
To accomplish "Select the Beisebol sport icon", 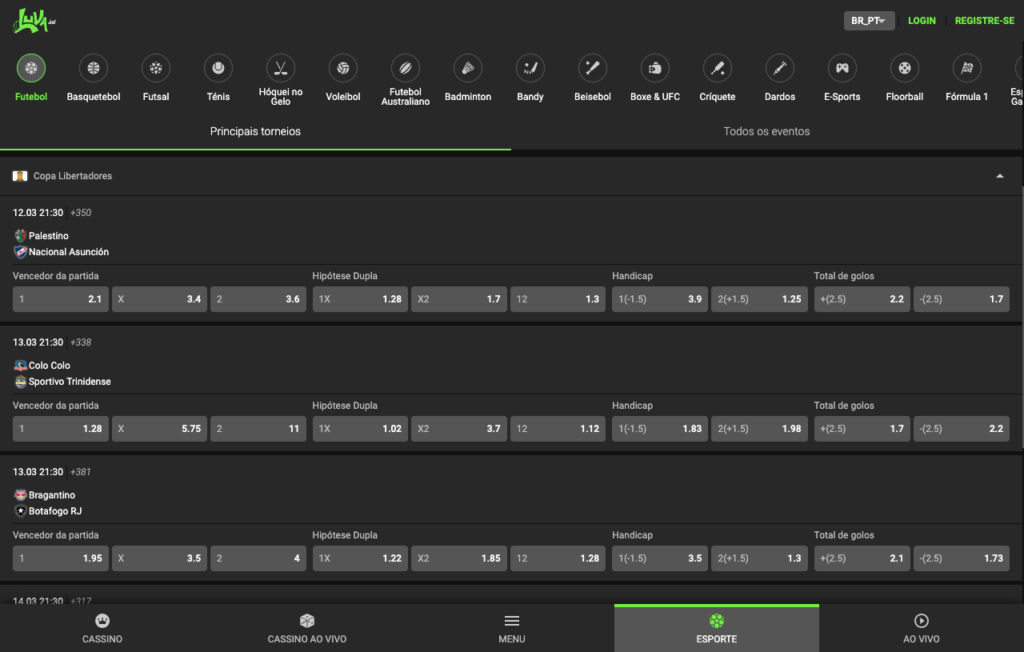I will [x=592, y=68].
